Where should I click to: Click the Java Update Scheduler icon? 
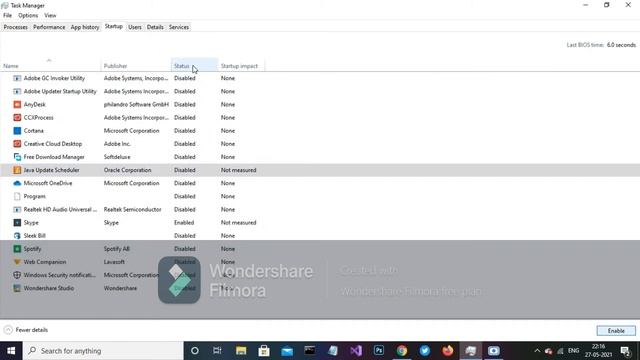[17, 170]
